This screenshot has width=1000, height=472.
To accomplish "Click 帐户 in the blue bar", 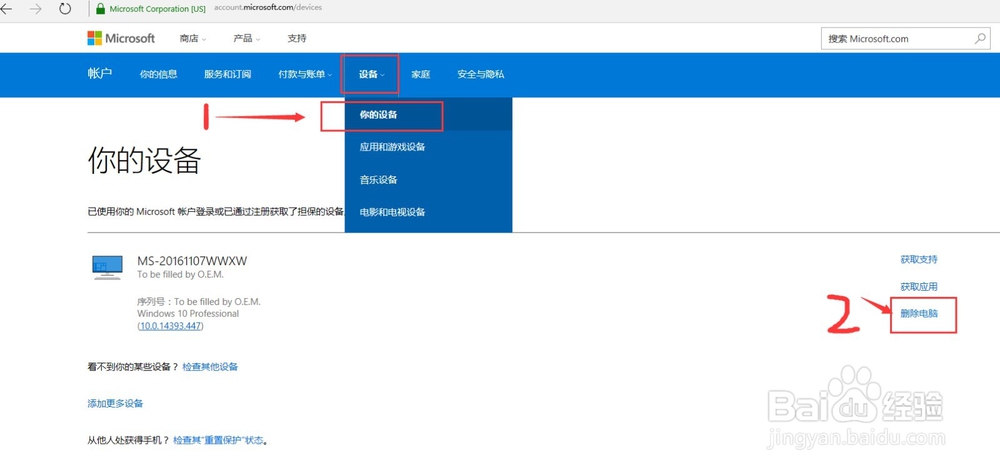I will coord(99,74).
